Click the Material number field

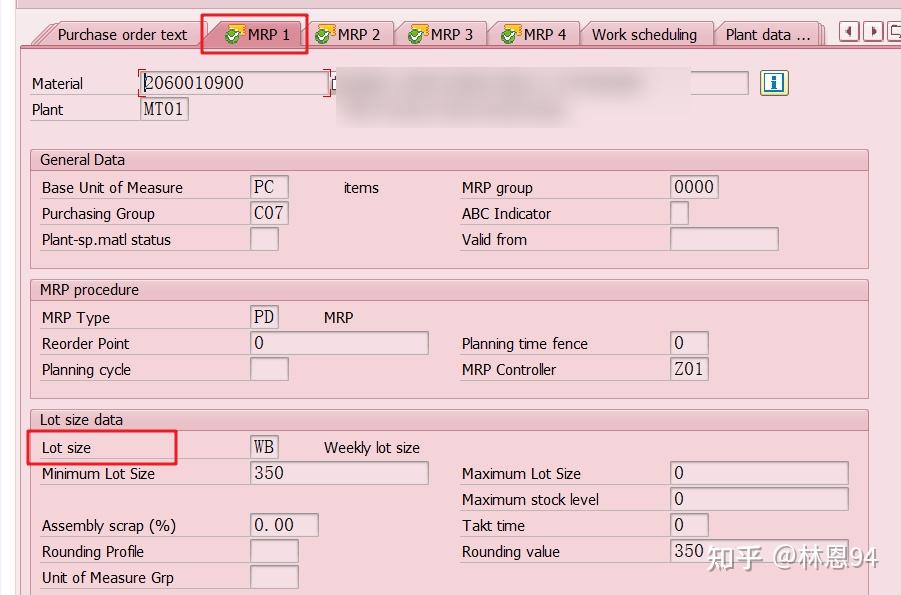click(232, 83)
